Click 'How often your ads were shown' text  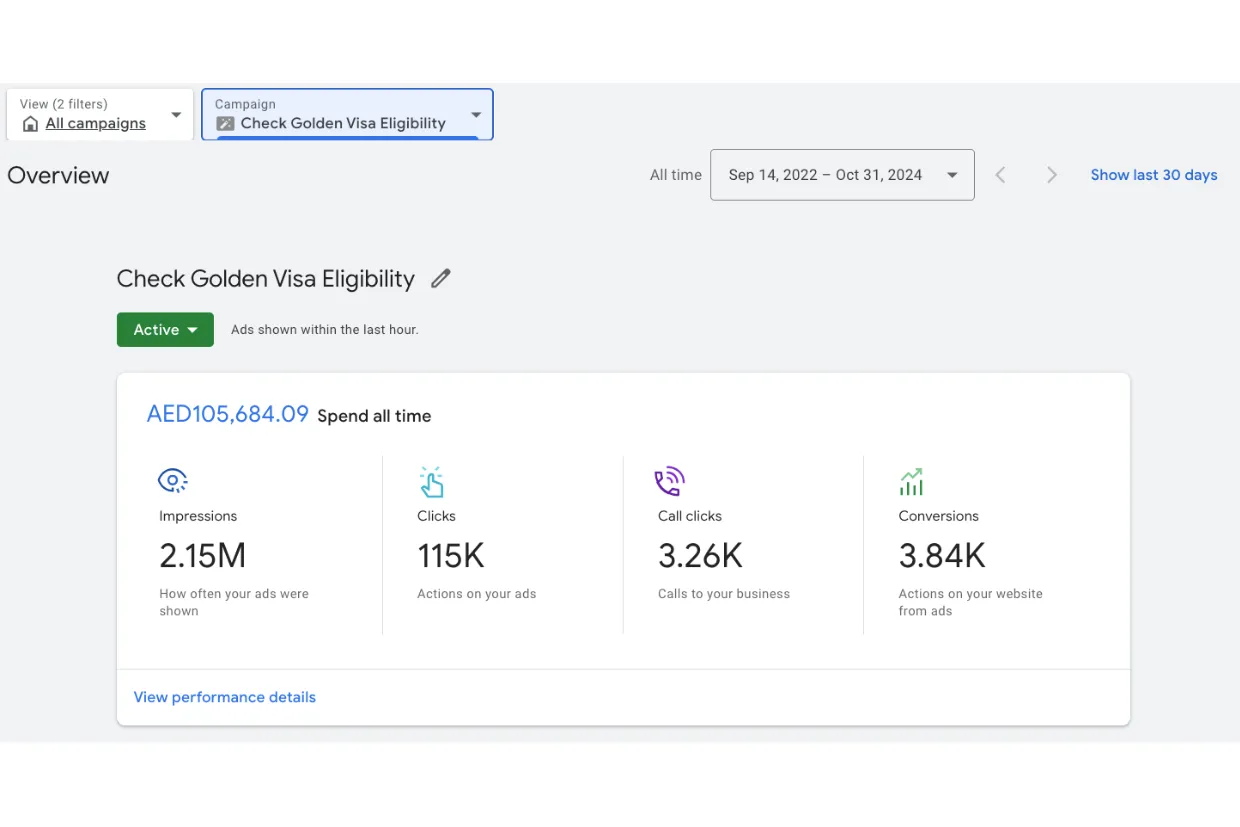[234, 602]
